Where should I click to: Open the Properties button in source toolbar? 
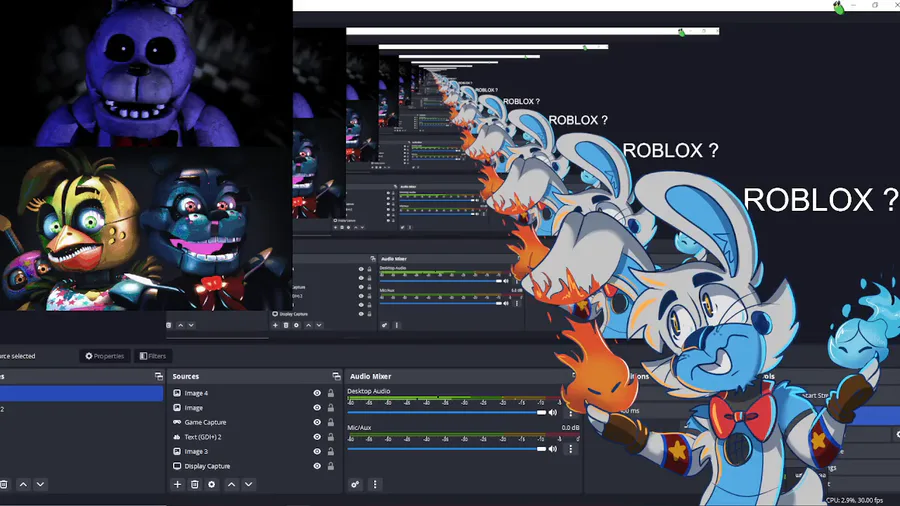click(x=104, y=356)
